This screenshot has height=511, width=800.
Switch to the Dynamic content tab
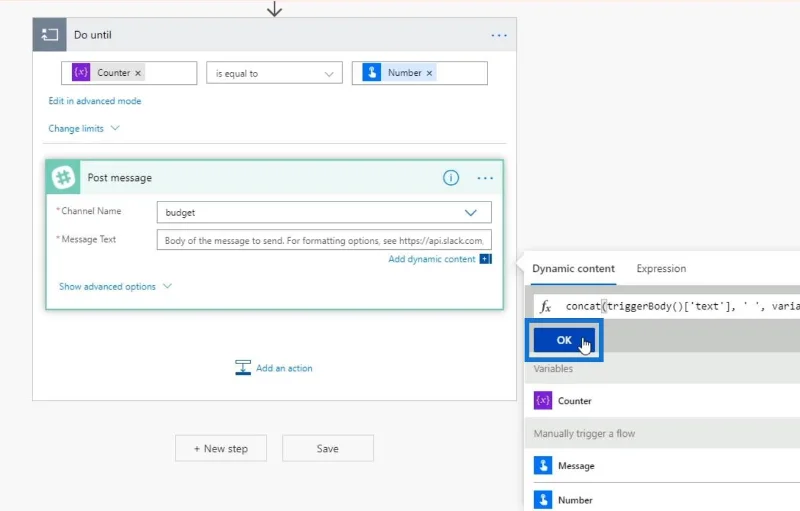pos(573,269)
